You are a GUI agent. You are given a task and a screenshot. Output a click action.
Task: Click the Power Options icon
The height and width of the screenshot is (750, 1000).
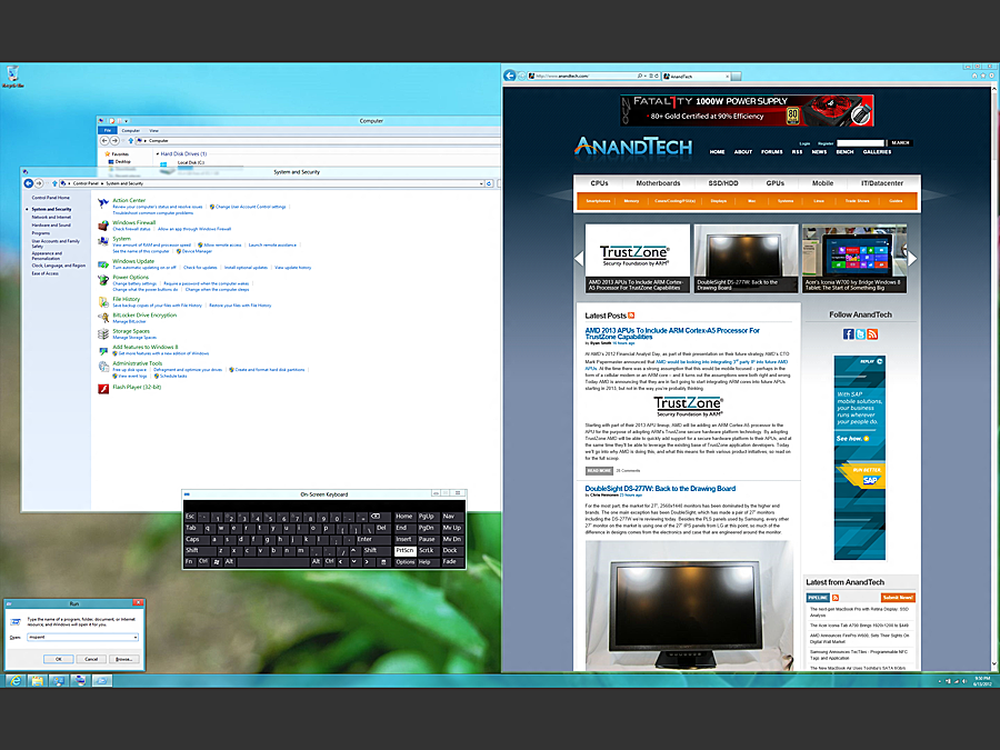click(x=103, y=280)
